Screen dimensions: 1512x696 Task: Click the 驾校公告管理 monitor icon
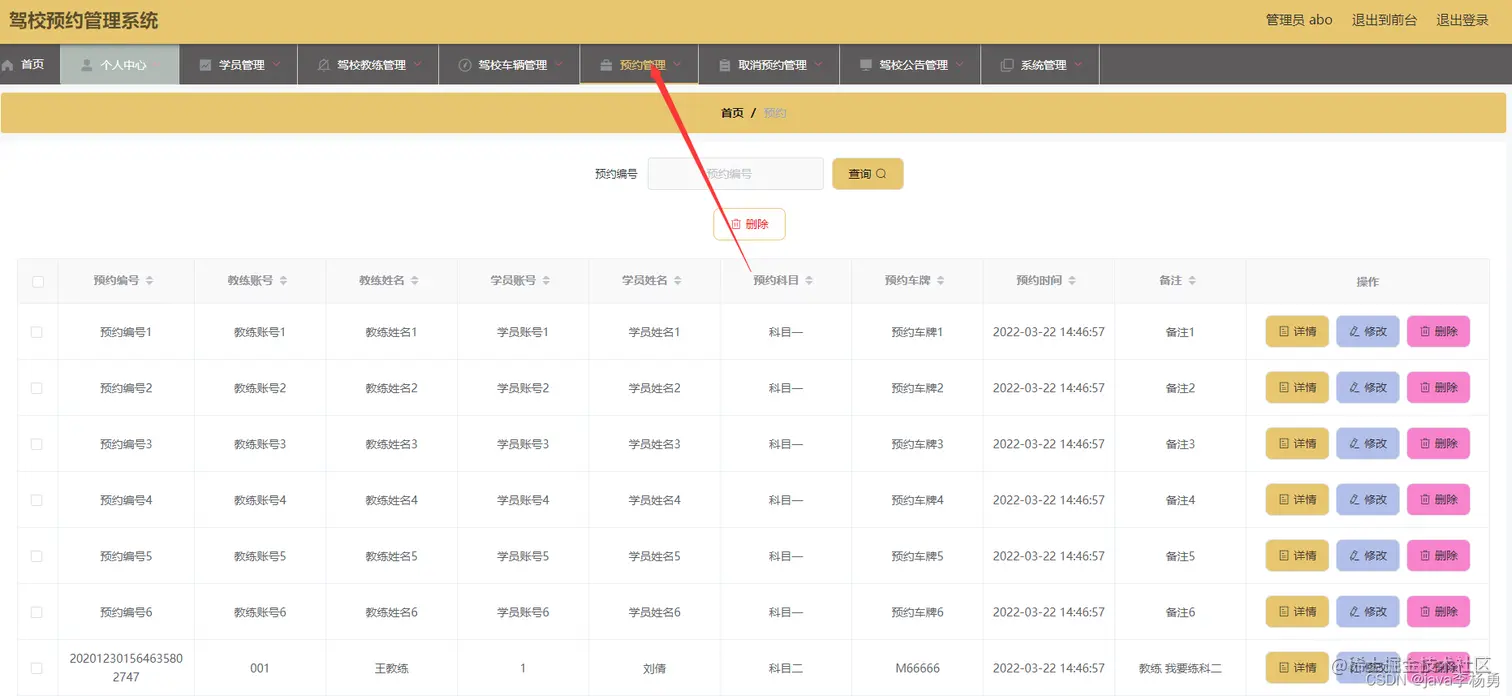click(866, 65)
